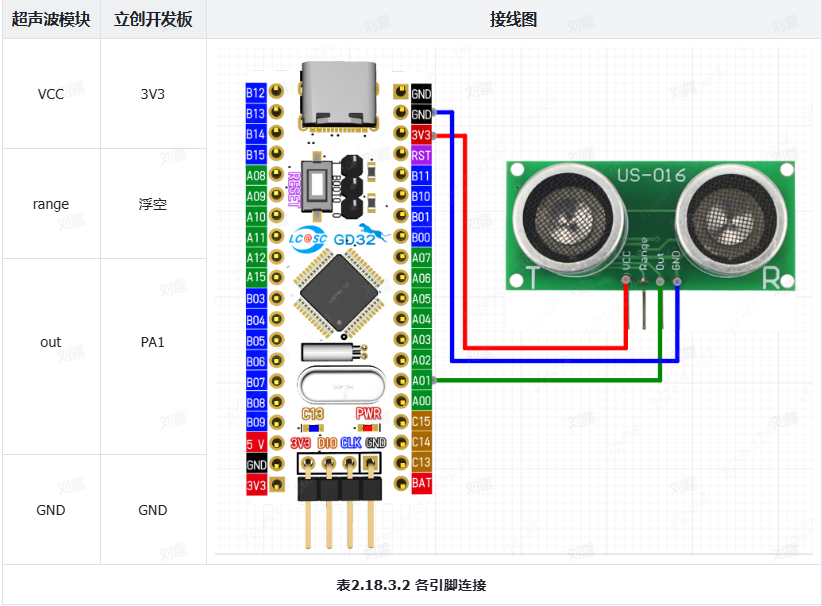
Task: Click the B14 pin label
Action: pos(256,134)
